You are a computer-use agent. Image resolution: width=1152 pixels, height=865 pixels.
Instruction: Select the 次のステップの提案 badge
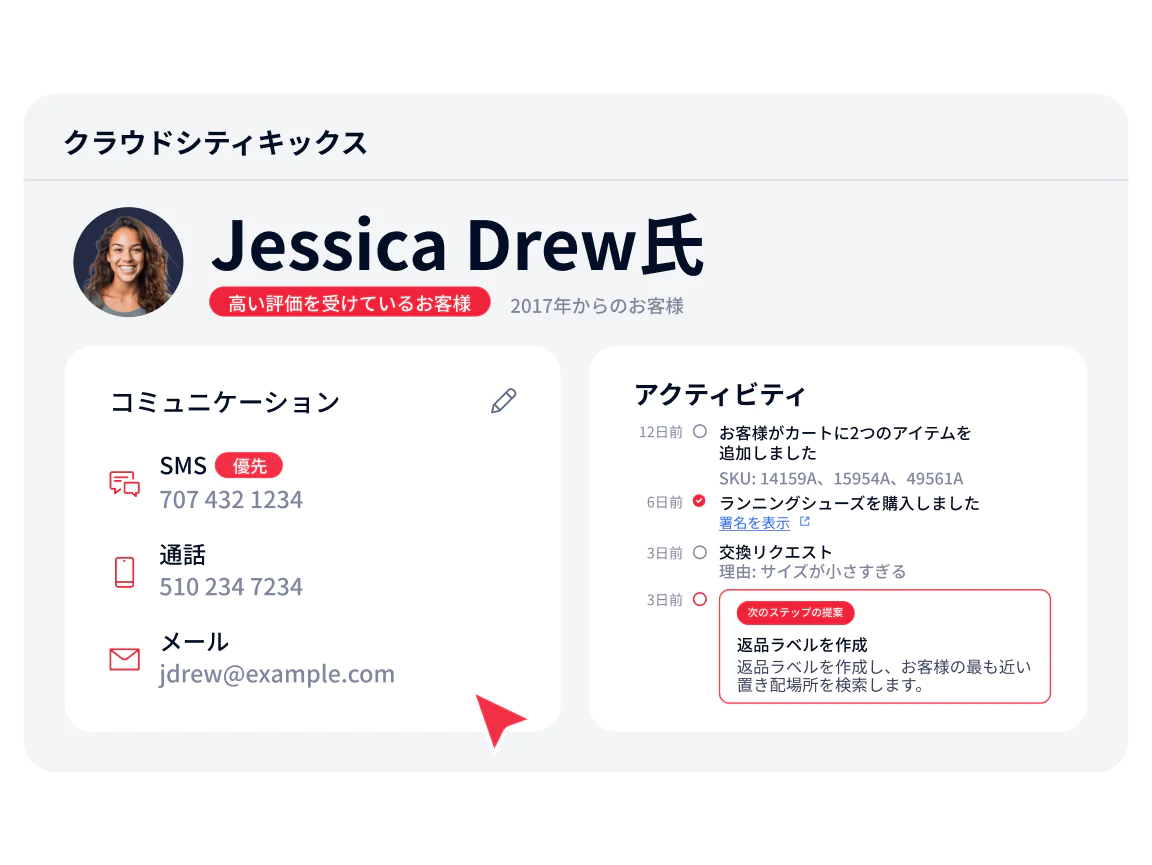point(795,613)
